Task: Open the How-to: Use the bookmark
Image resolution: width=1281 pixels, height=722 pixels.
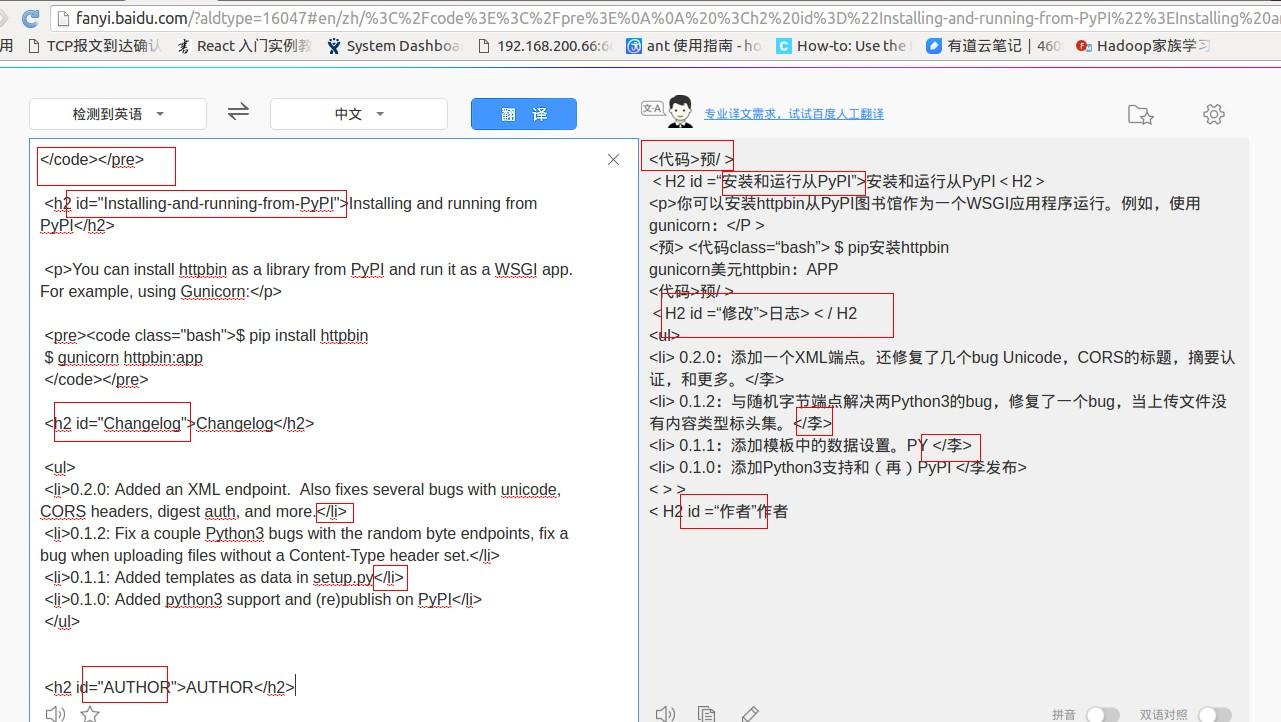Action: click(x=843, y=46)
